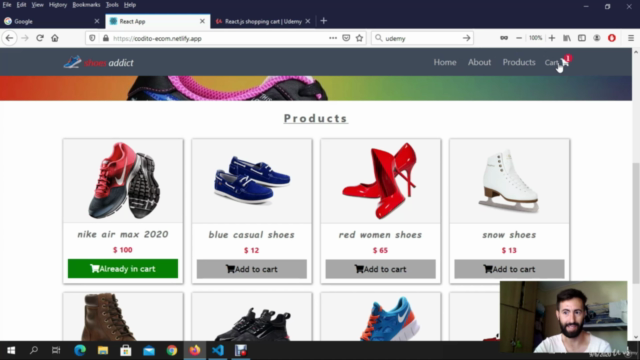
Task: Click the shoes addict logo
Action: pos(98,62)
